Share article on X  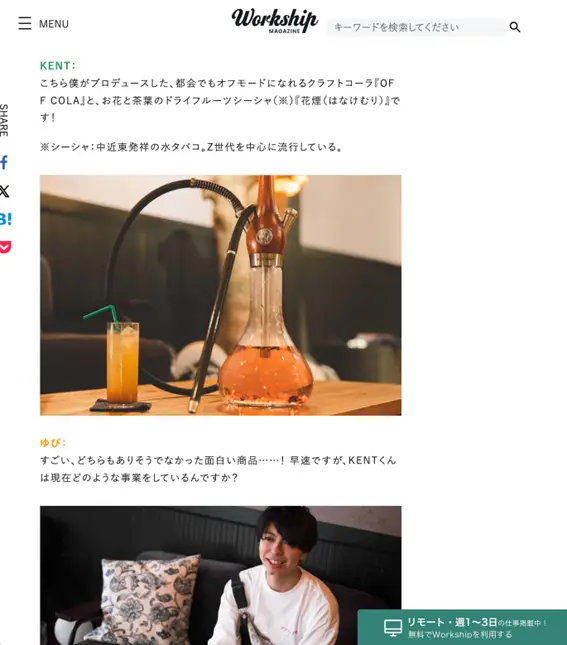pos(5,191)
